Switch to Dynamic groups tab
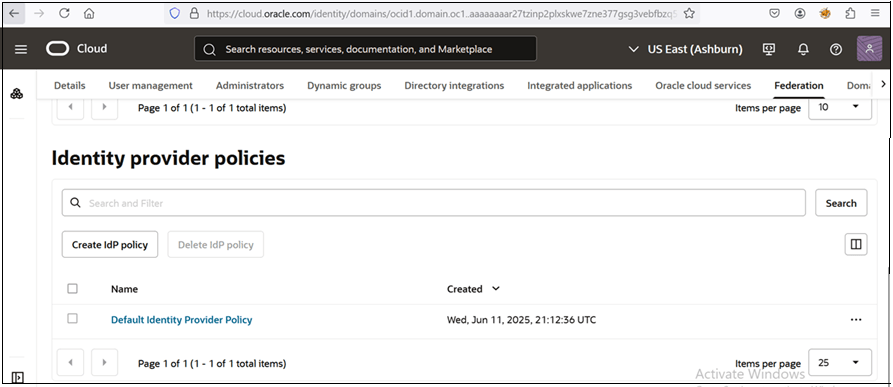893x387 pixels. 344,85
